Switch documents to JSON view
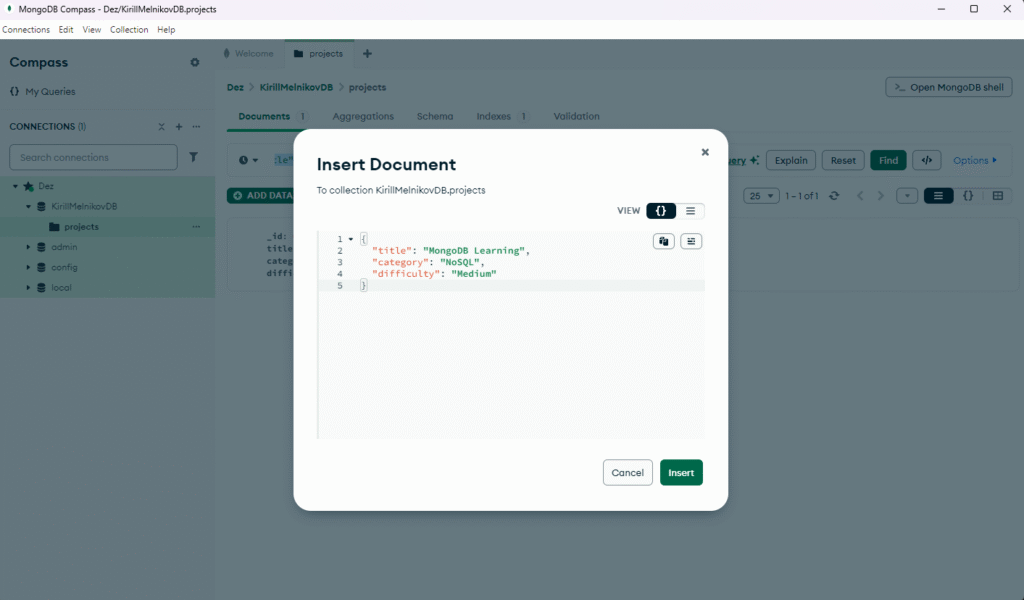 968,196
